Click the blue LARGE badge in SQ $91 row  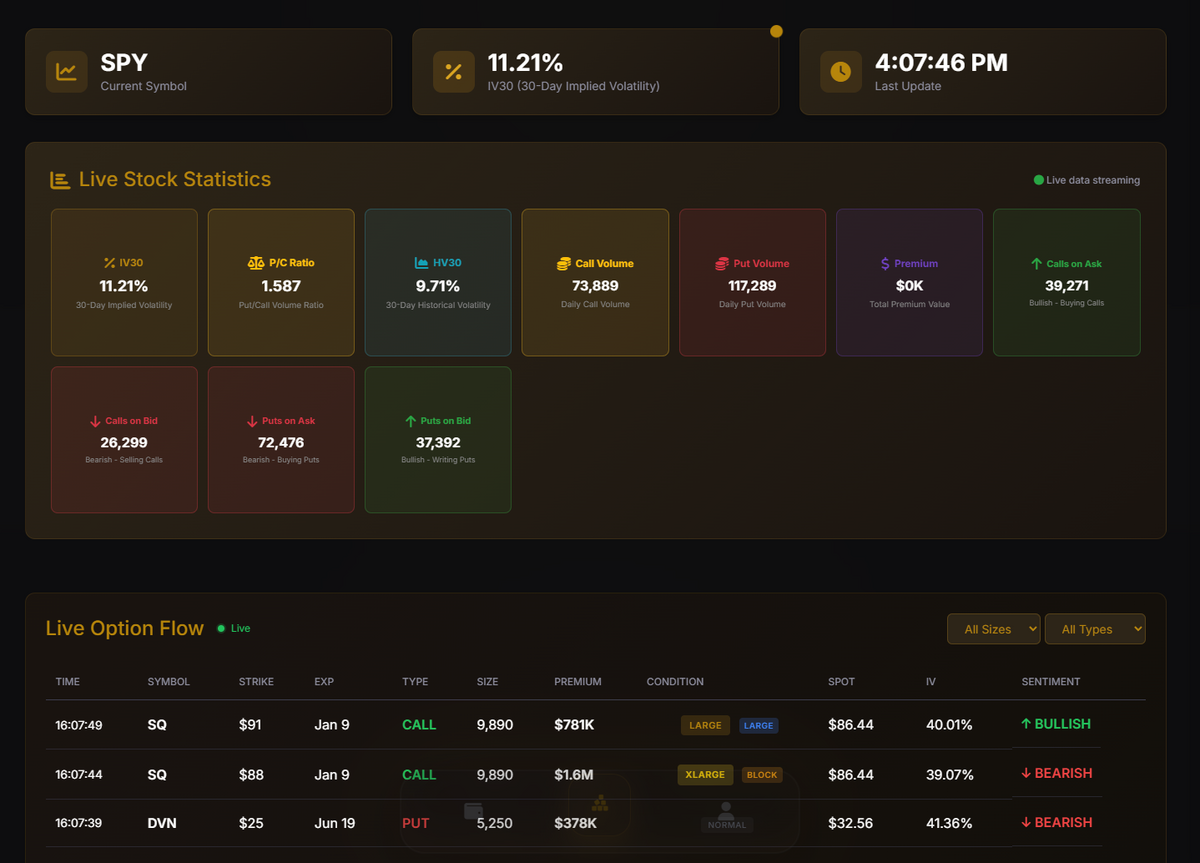[x=759, y=726]
